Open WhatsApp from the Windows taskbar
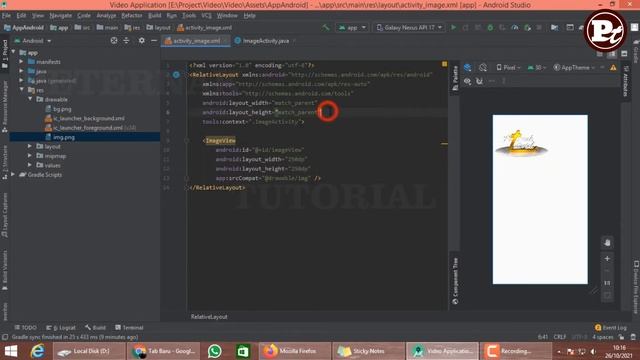 (215, 351)
